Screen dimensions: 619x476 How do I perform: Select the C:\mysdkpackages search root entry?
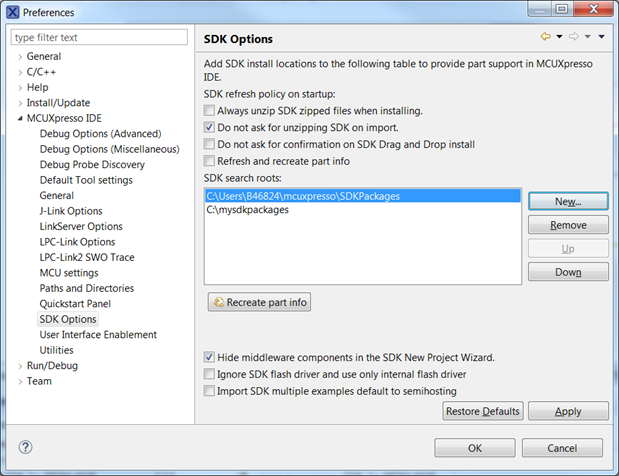click(x=247, y=210)
